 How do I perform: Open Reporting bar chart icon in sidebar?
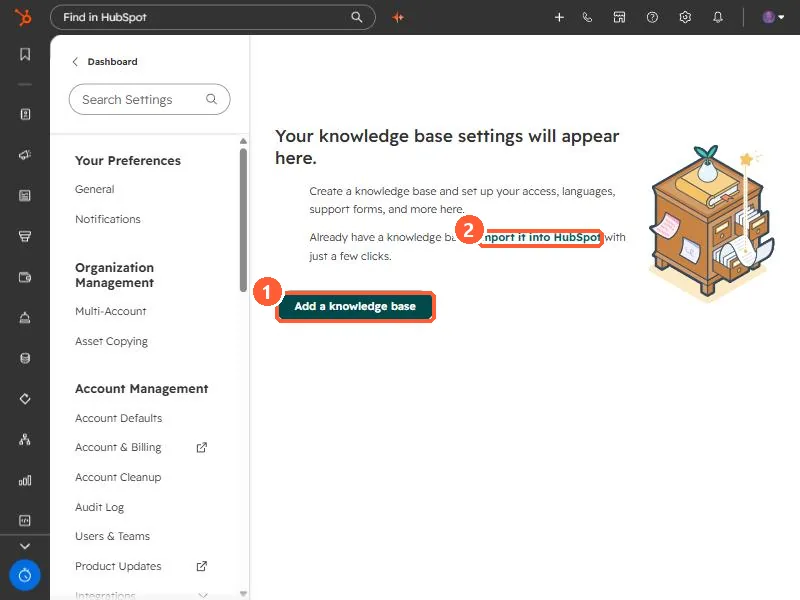pos(24,480)
